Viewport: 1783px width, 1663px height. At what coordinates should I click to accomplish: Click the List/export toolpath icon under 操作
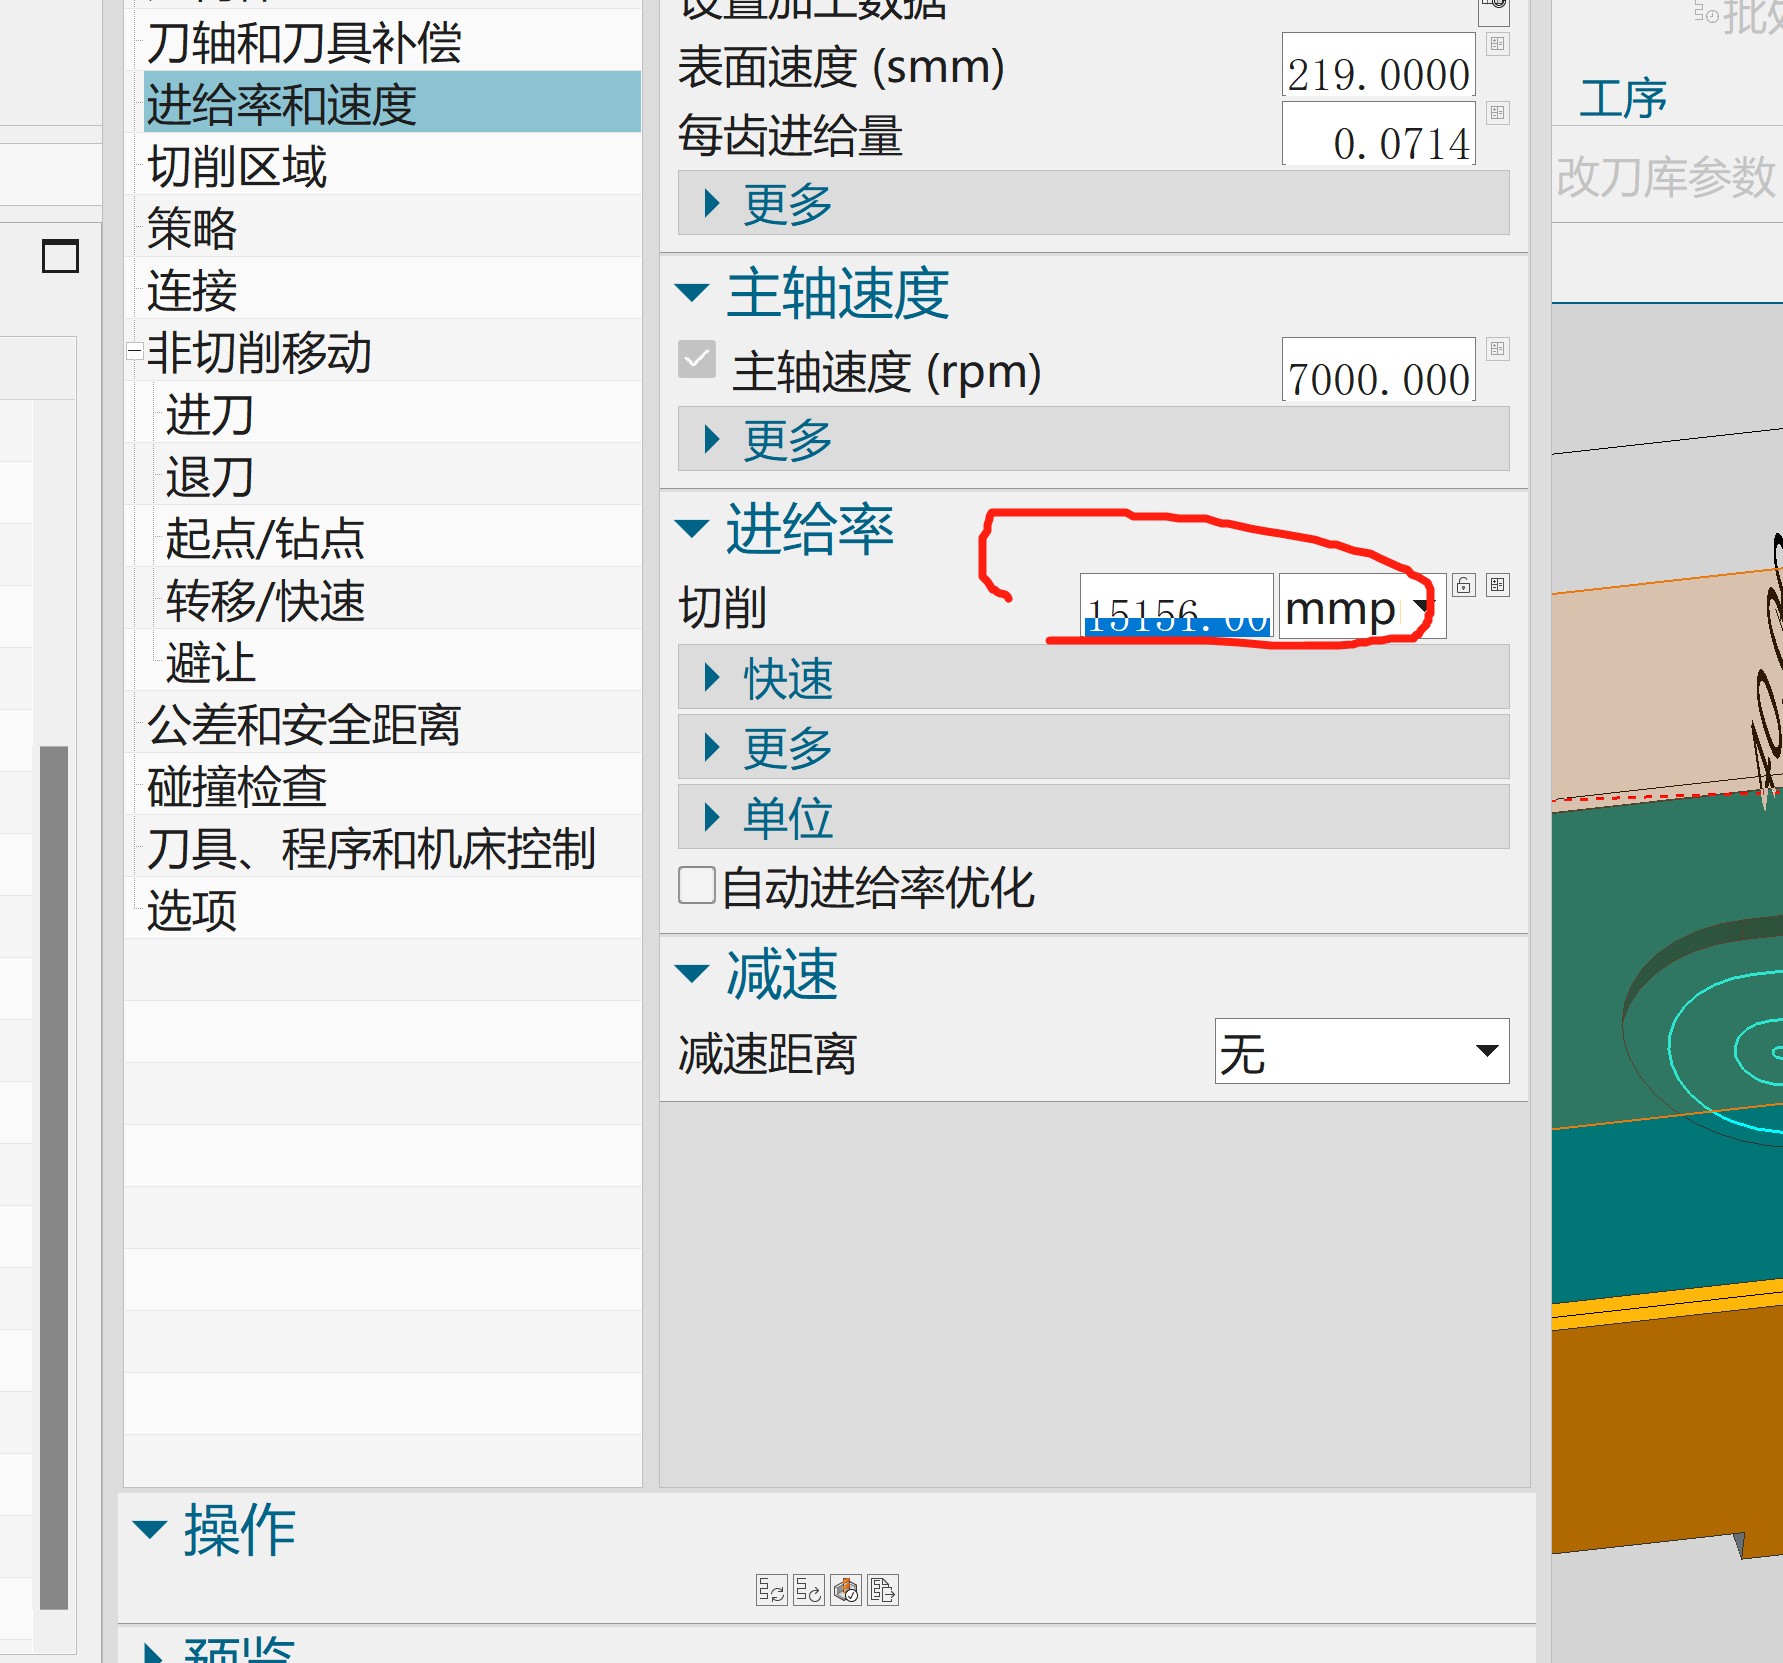(883, 1589)
